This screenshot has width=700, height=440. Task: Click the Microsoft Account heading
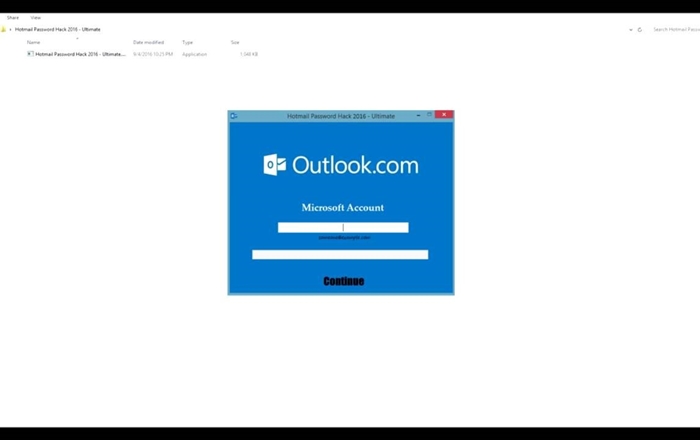(342, 208)
